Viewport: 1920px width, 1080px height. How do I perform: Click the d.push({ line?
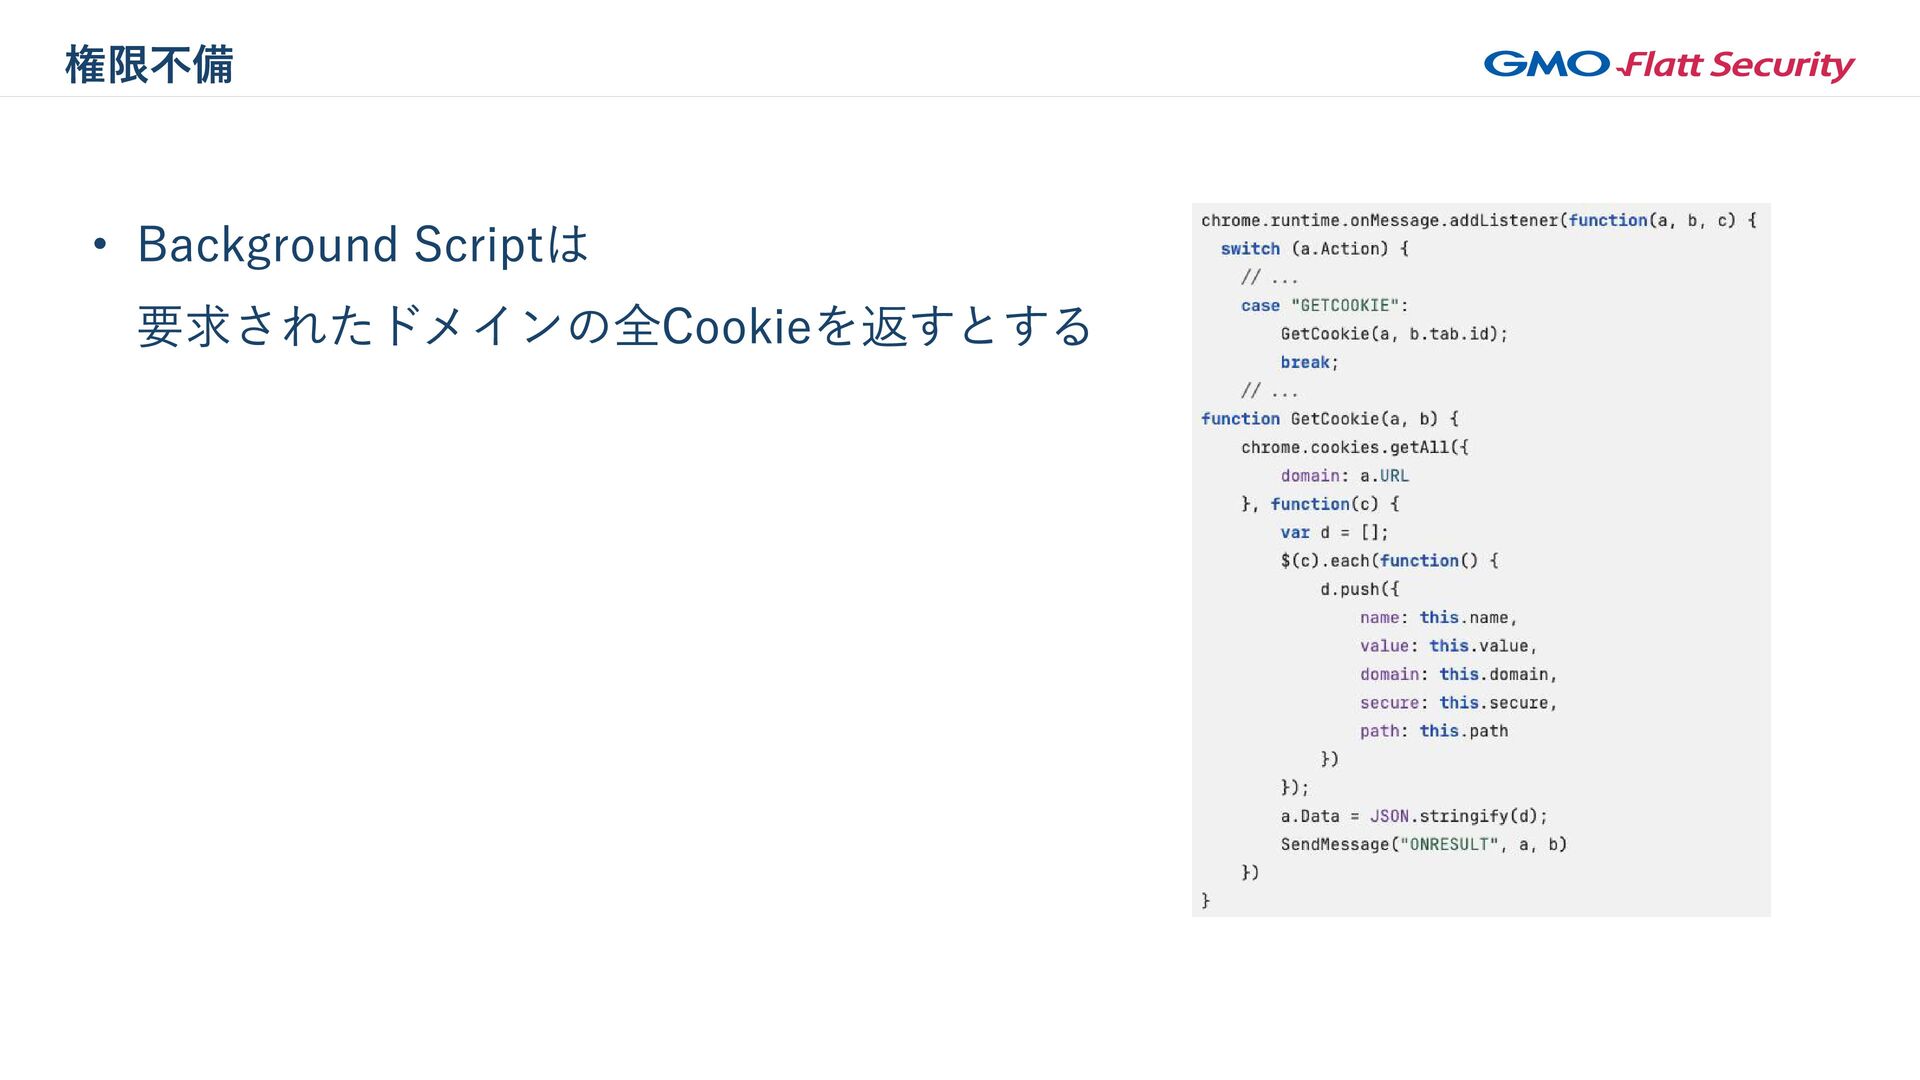1359,589
